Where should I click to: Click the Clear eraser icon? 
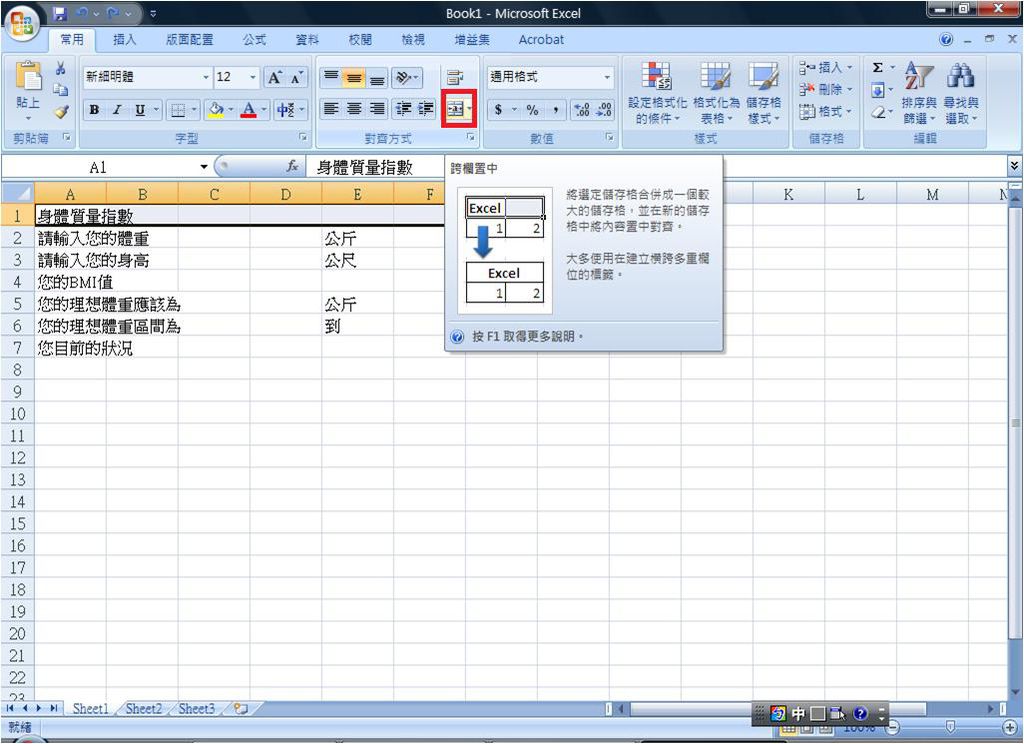(x=878, y=112)
